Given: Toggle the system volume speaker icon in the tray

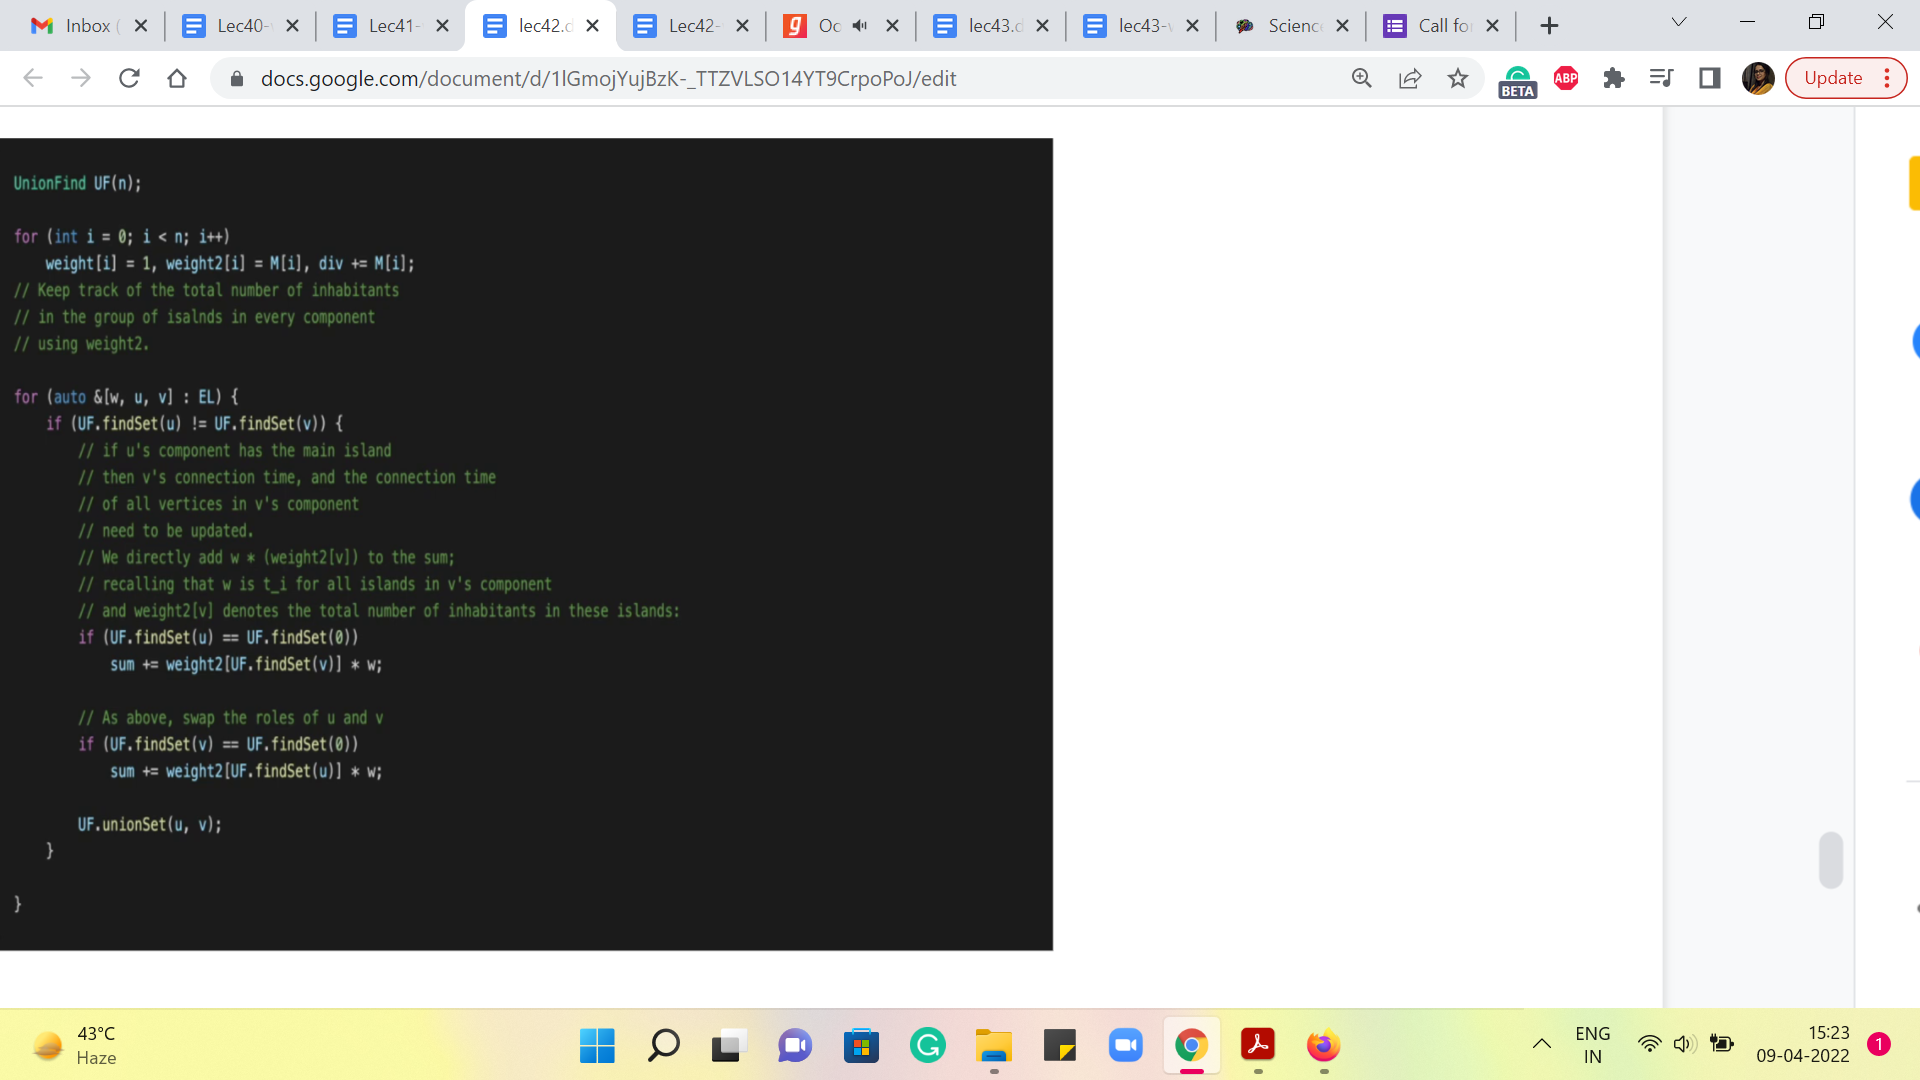Looking at the screenshot, I should pyautogui.click(x=1684, y=1044).
